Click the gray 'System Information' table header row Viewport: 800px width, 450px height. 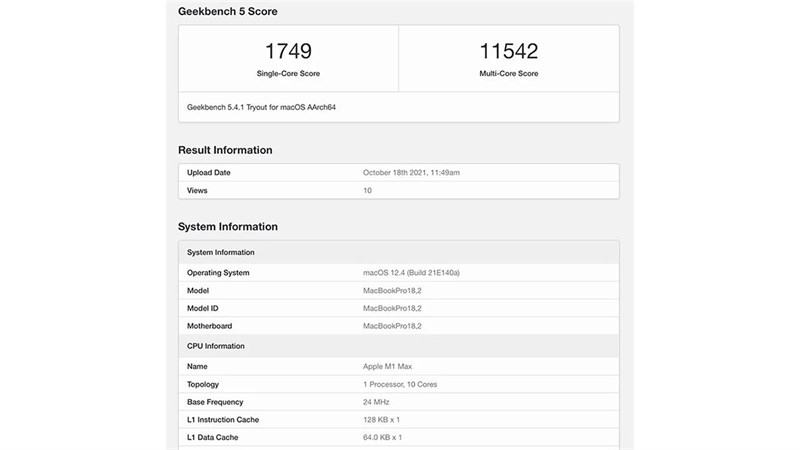pos(398,253)
